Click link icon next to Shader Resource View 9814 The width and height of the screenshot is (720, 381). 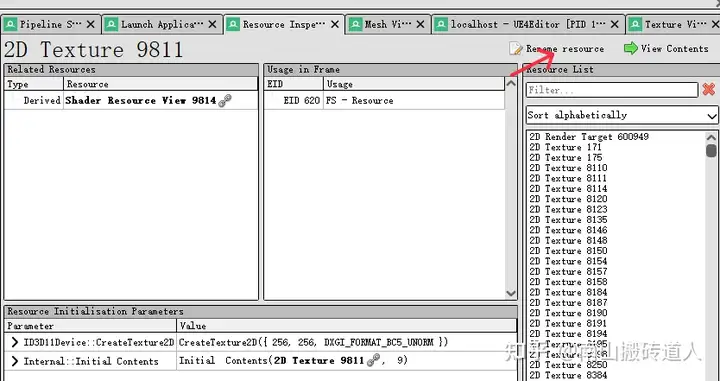pyautogui.click(x=225, y=101)
